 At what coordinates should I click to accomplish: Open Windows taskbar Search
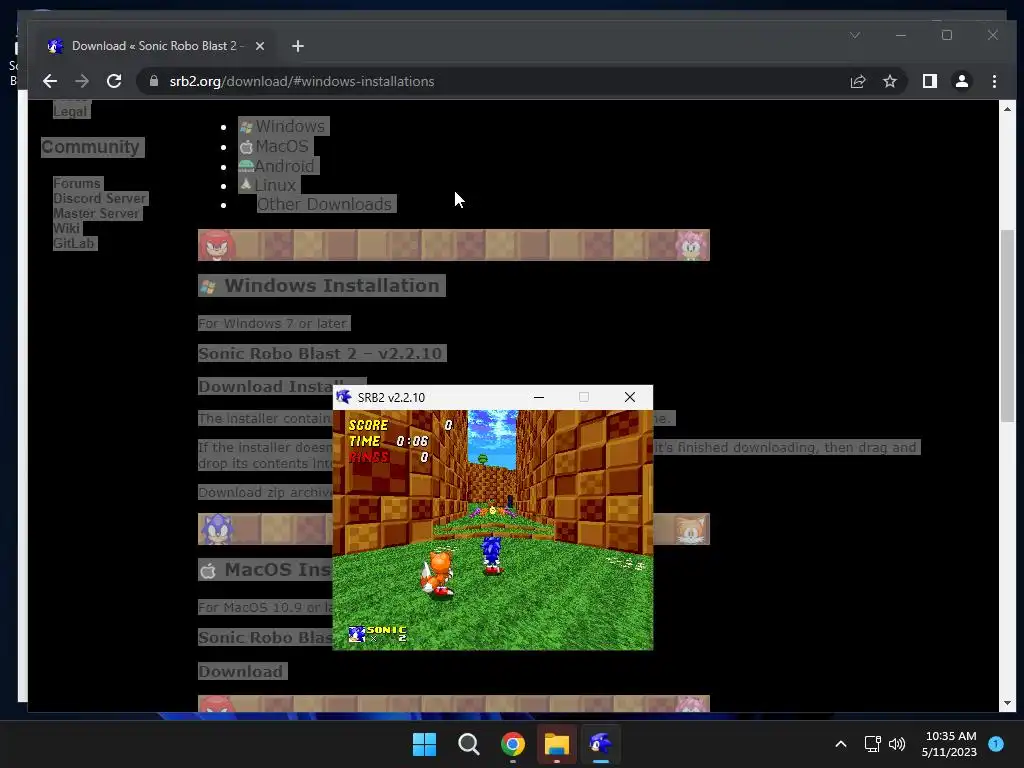pyautogui.click(x=468, y=744)
